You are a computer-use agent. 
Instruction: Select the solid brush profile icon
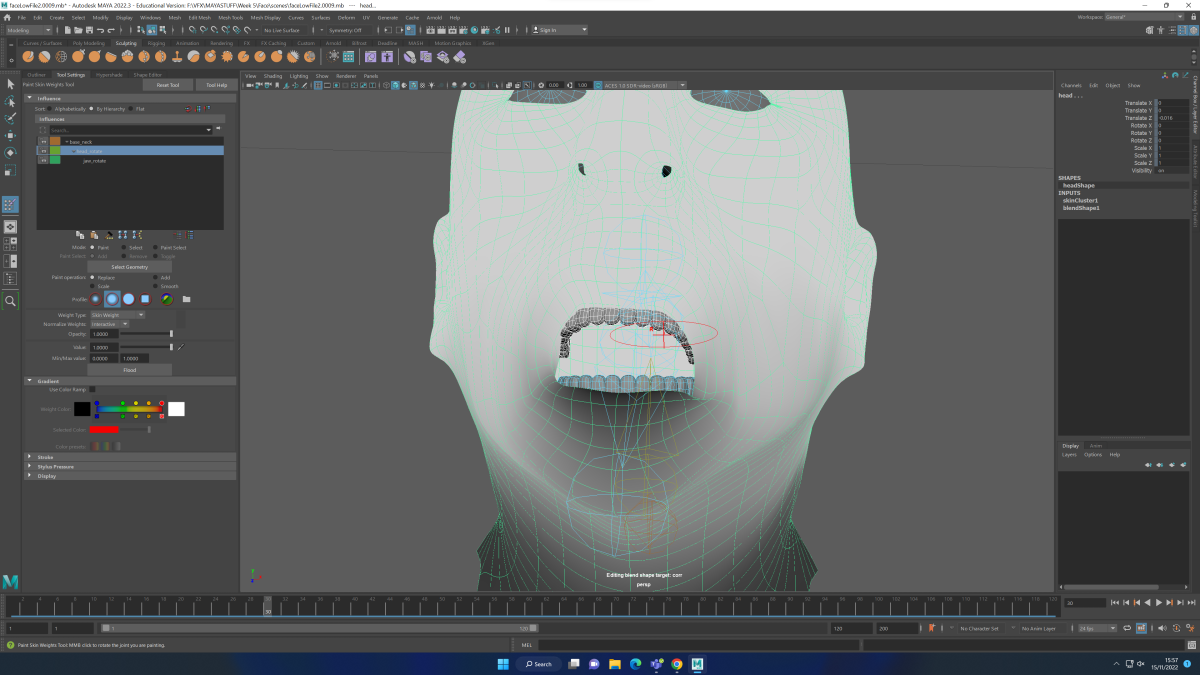pos(129,298)
